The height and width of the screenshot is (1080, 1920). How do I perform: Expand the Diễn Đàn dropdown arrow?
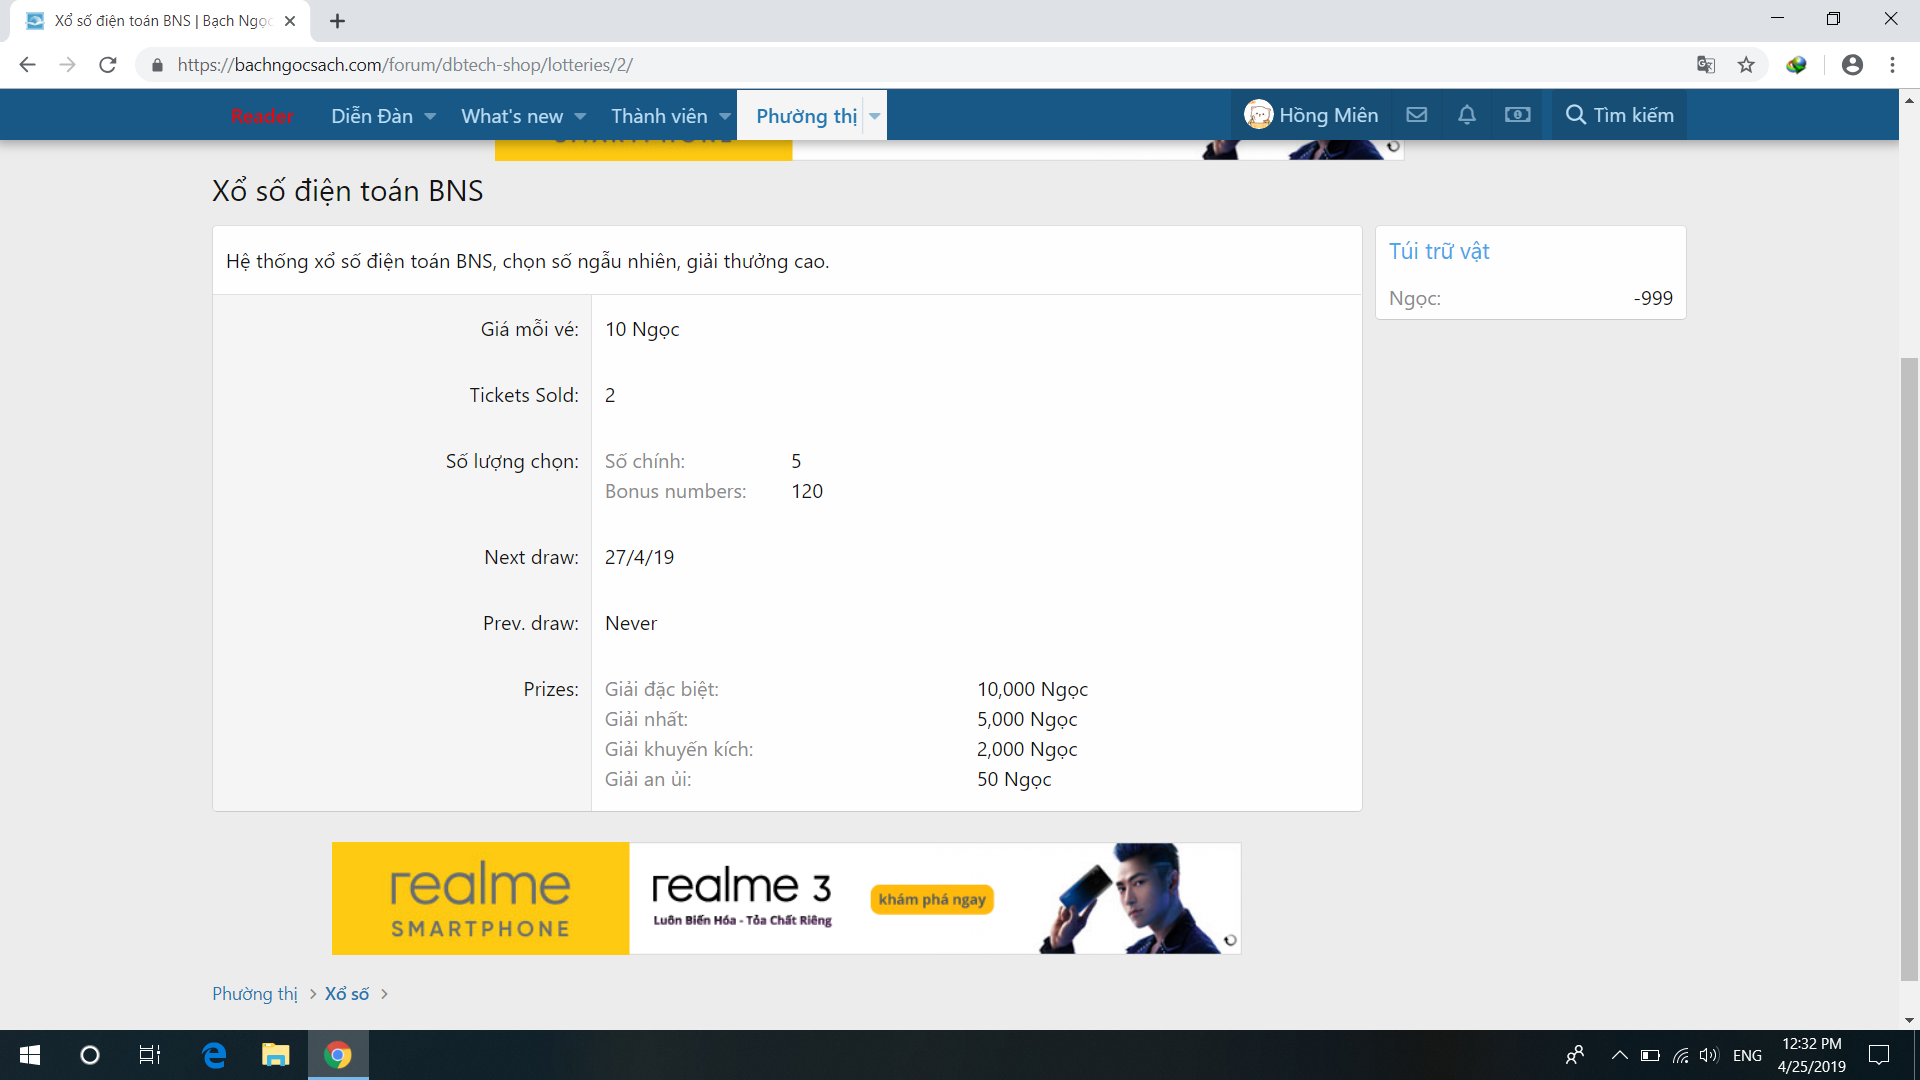pos(430,116)
